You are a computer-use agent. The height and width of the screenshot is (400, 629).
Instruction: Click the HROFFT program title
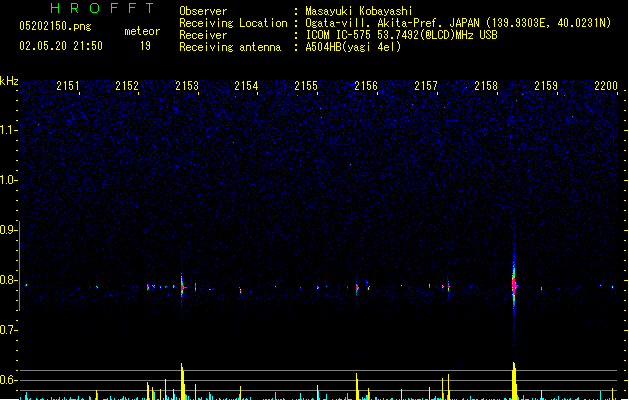tap(102, 8)
